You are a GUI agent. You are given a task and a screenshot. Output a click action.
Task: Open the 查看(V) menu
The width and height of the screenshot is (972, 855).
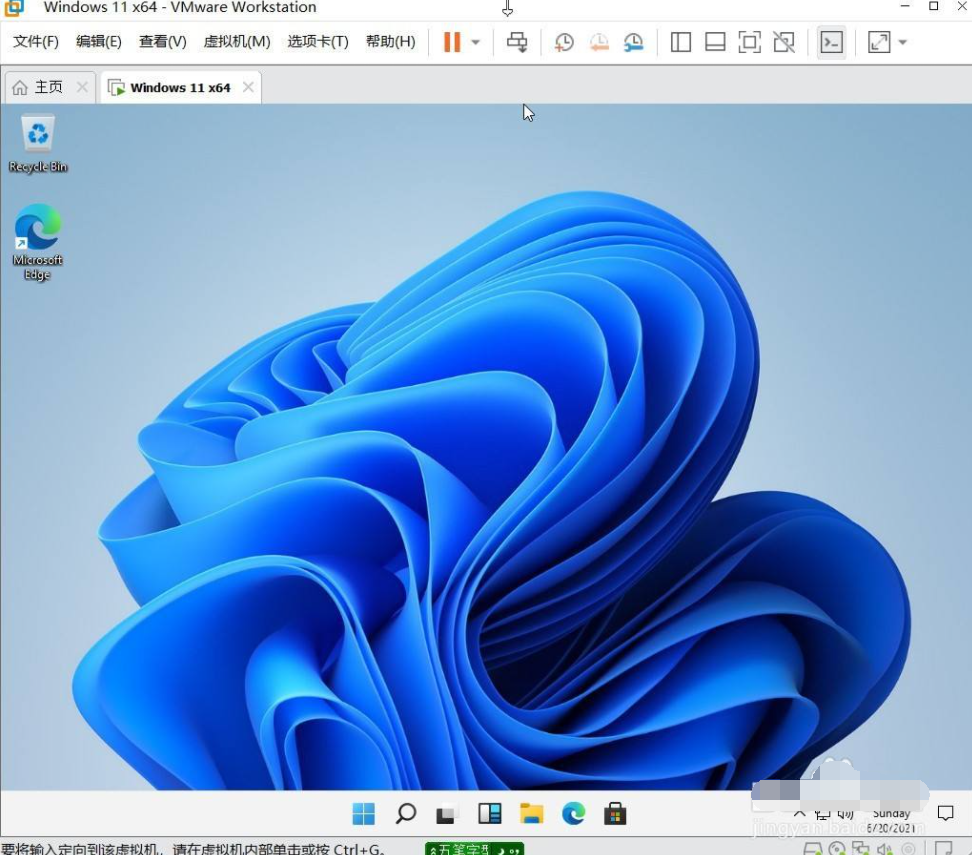[162, 42]
